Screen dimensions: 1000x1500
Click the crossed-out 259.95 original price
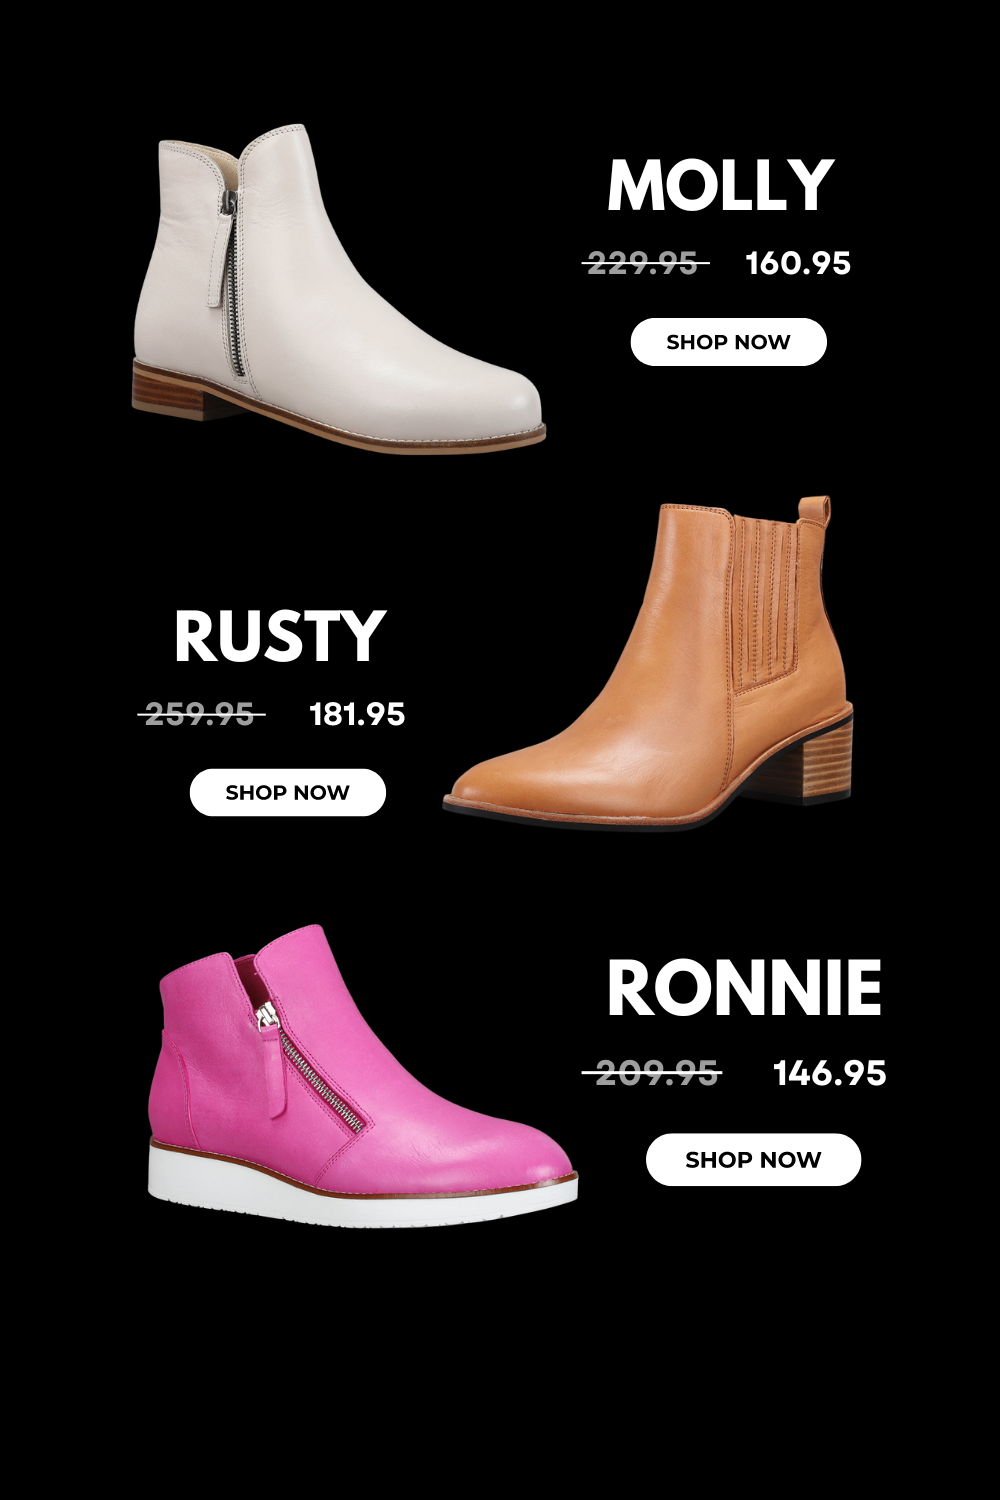tap(201, 714)
